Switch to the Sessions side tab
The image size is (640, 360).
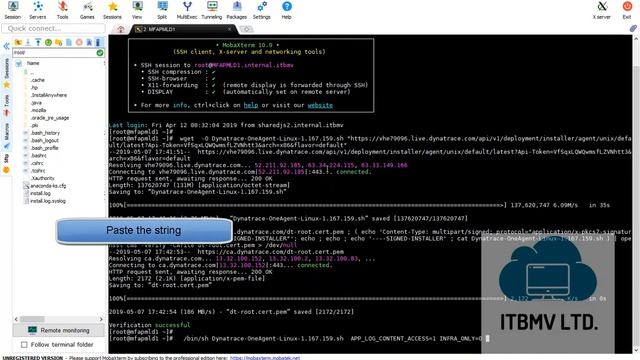[6, 73]
